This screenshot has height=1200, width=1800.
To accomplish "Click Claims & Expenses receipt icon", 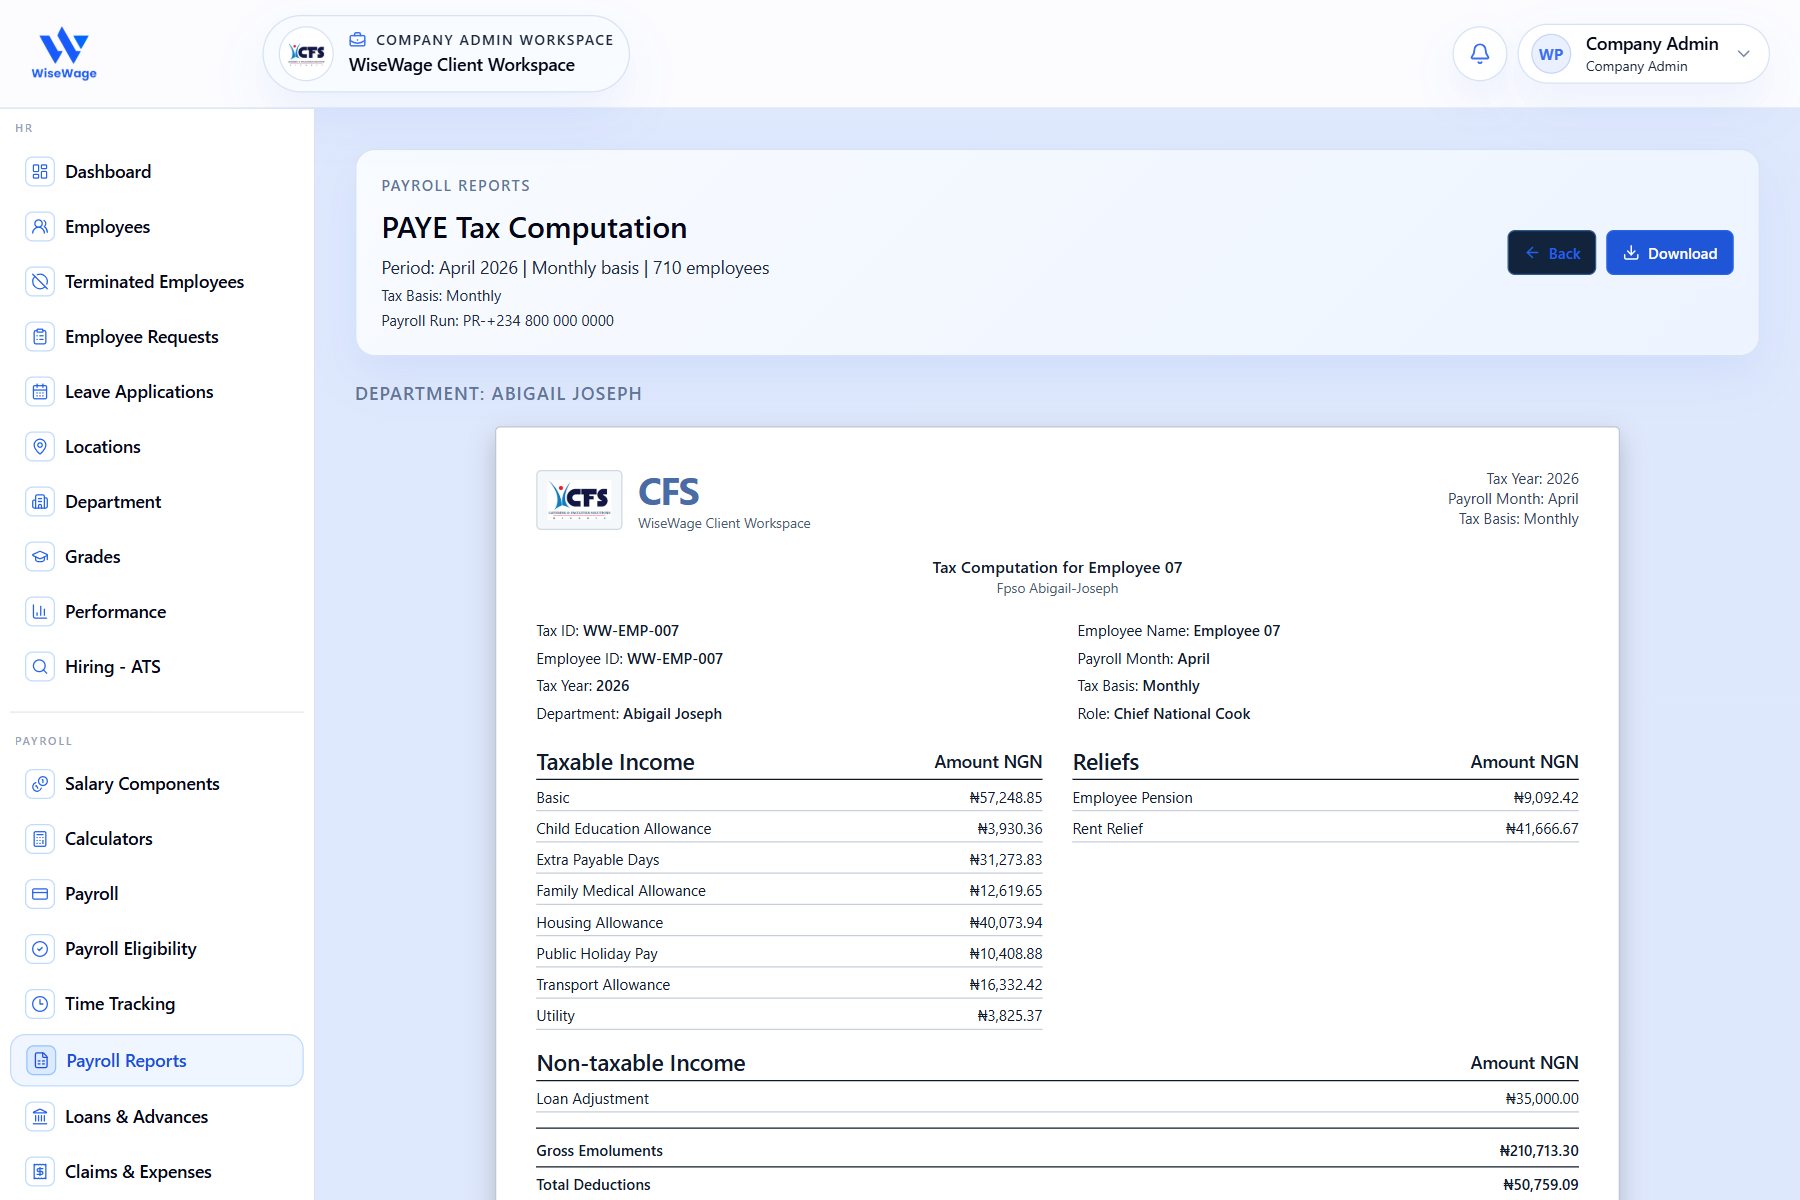I will pyautogui.click(x=40, y=1172).
